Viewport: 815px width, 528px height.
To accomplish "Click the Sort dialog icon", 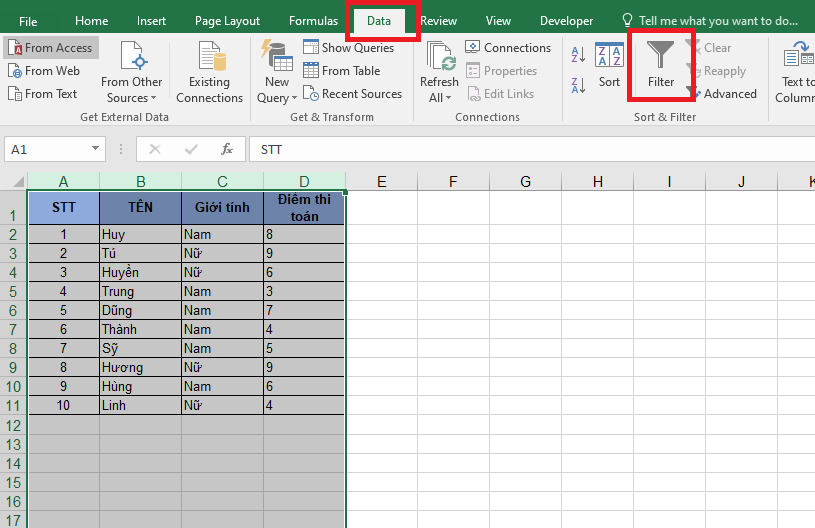I will [x=609, y=66].
